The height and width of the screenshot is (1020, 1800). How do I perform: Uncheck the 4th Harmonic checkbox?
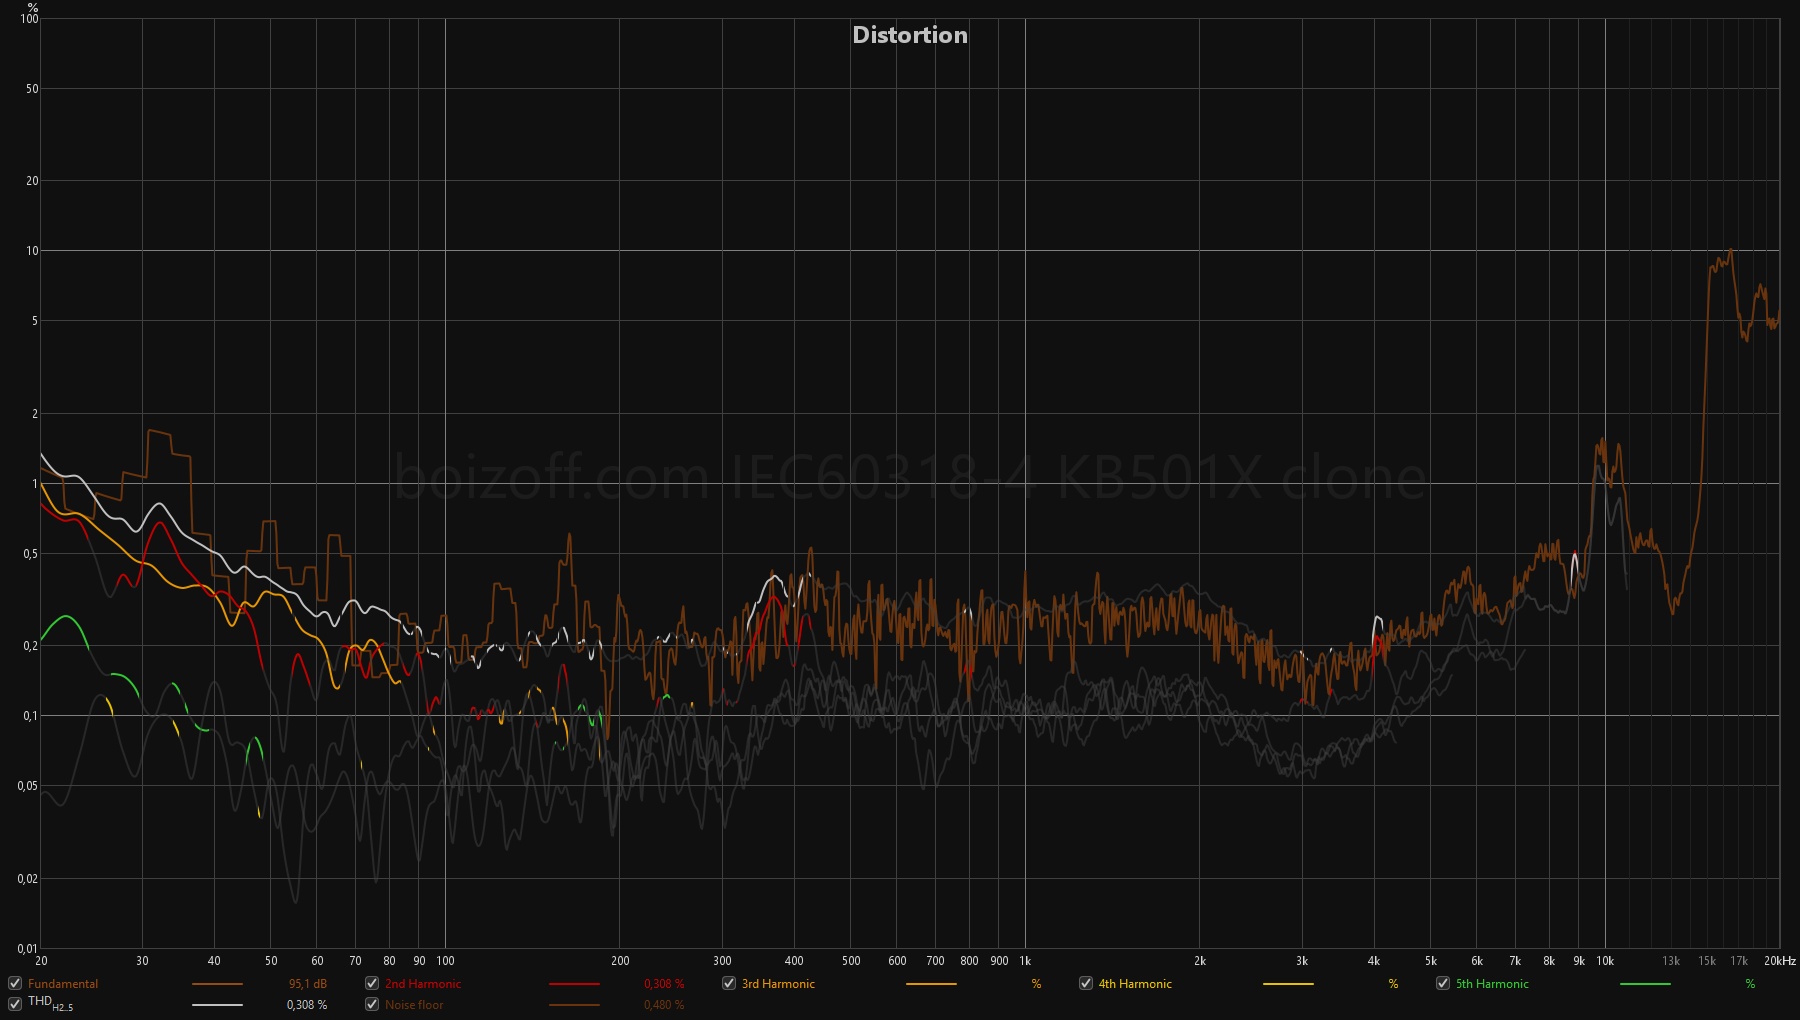click(1086, 984)
